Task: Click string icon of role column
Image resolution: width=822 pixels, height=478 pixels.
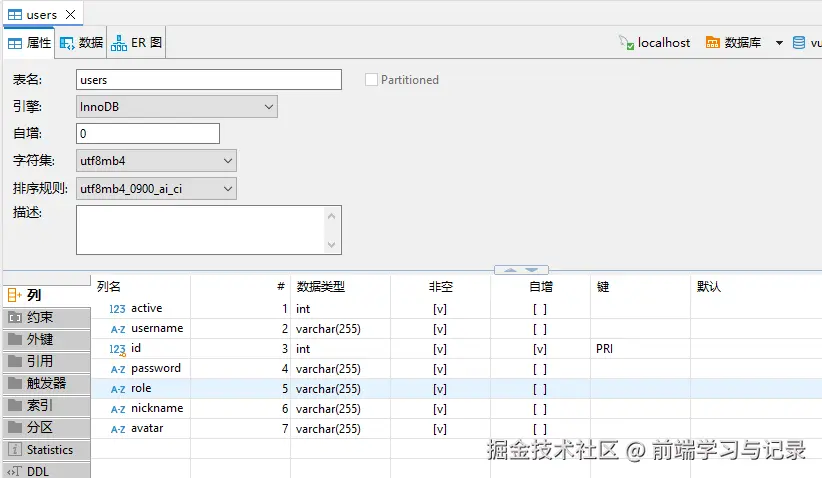Action: pyautogui.click(x=118, y=389)
